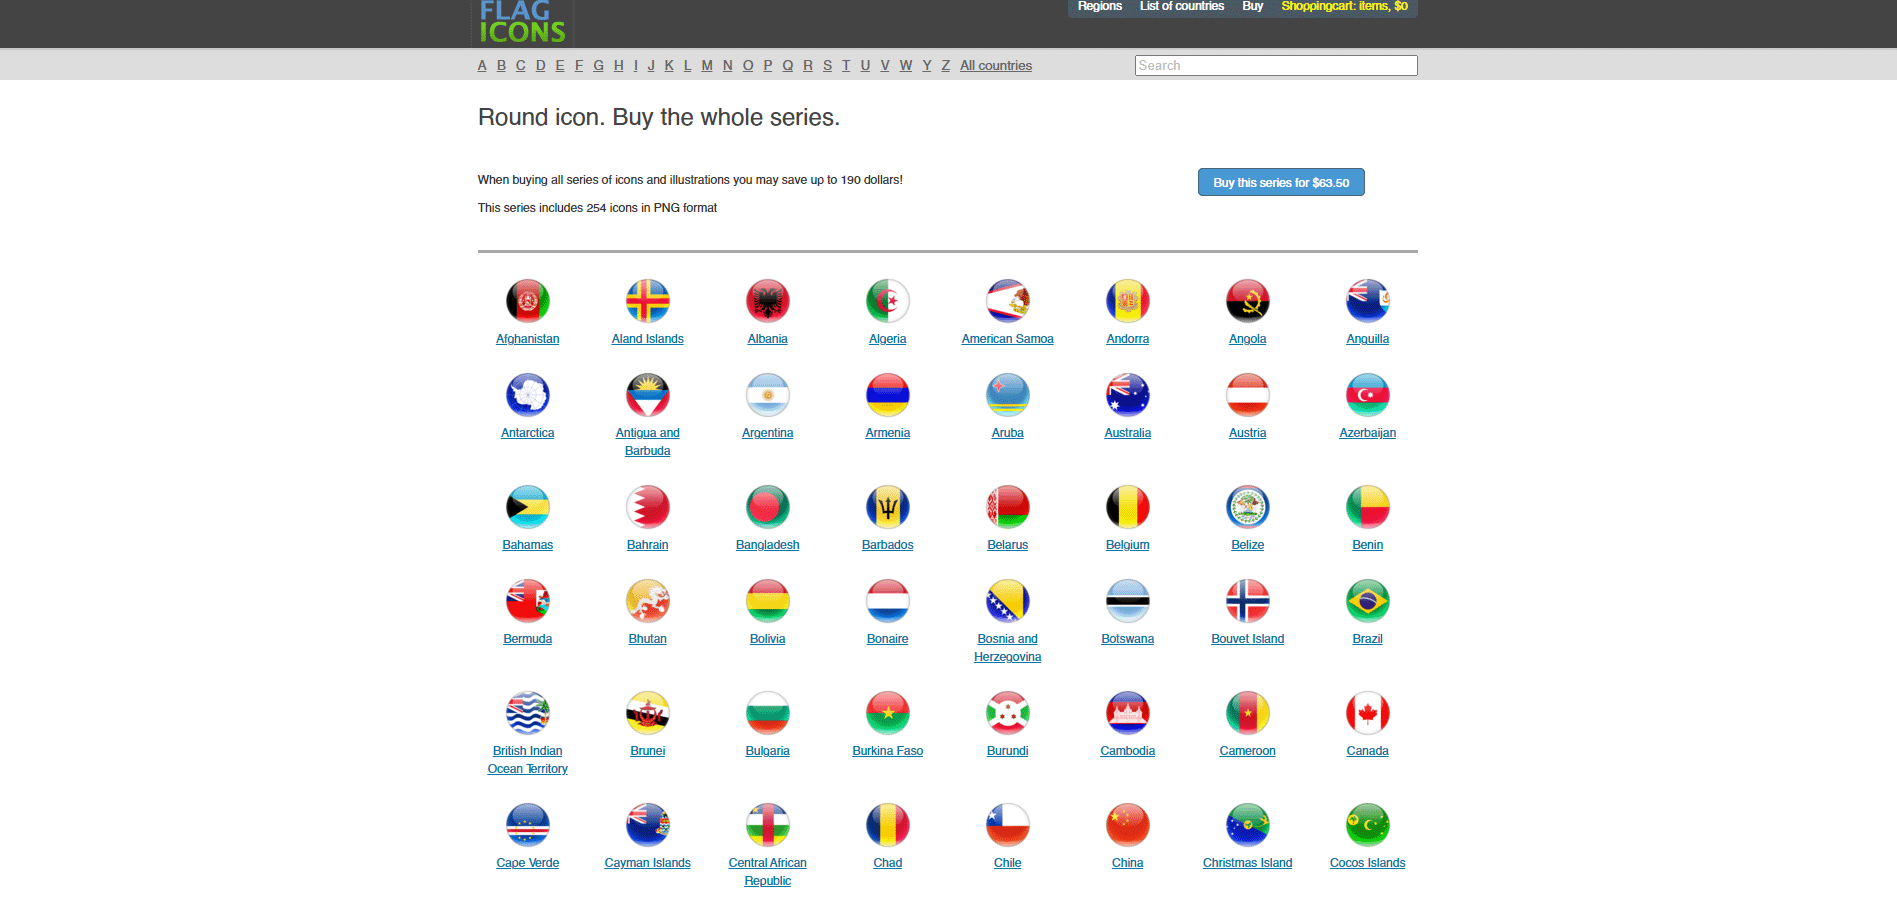Follow the Cocos Islands link
The width and height of the screenshot is (1897, 905).
click(1368, 863)
